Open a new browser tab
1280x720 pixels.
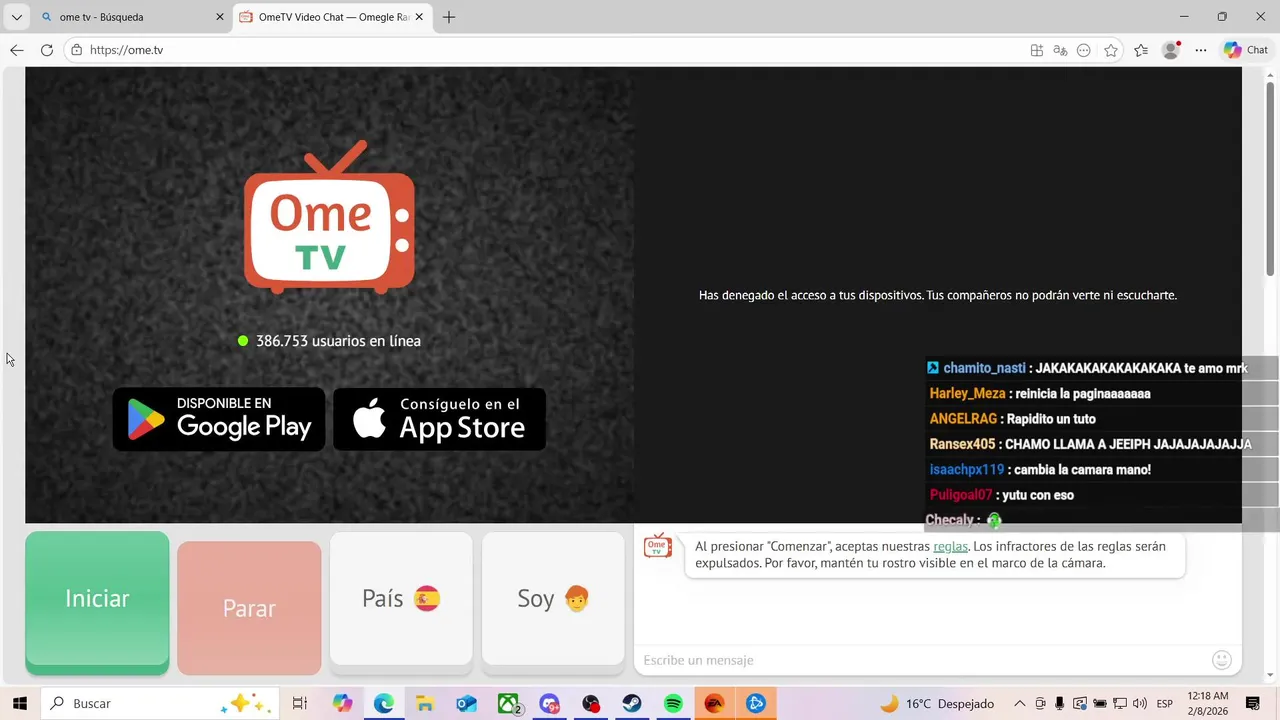[449, 17]
